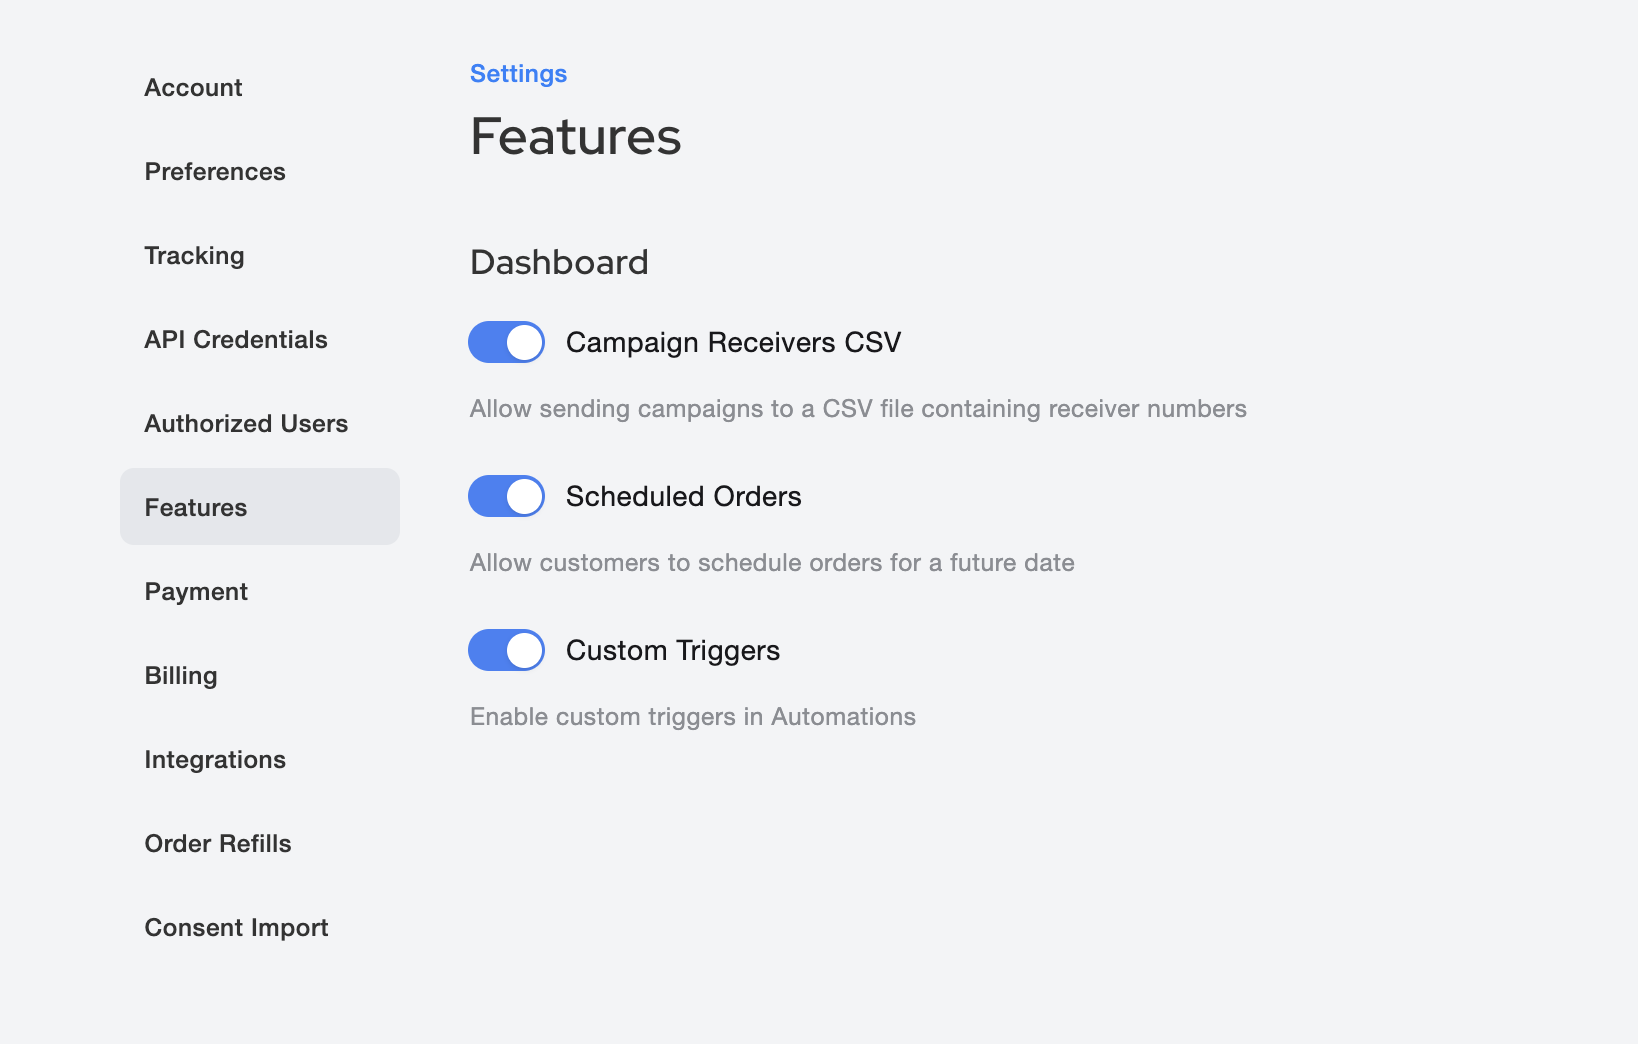The height and width of the screenshot is (1044, 1638).
Task: Click the Dashboard section heading
Action: [559, 262]
